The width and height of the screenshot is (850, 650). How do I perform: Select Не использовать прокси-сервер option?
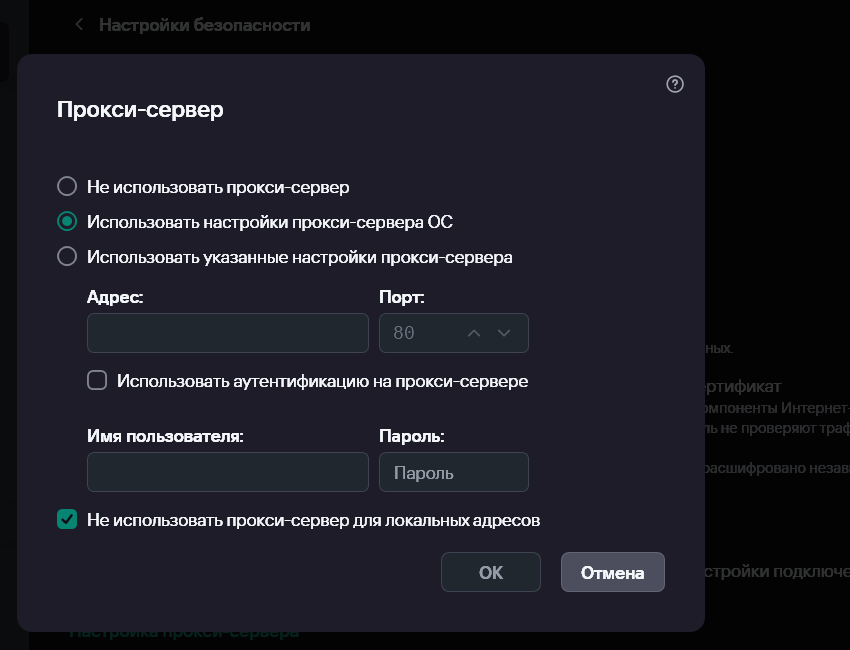click(x=67, y=186)
